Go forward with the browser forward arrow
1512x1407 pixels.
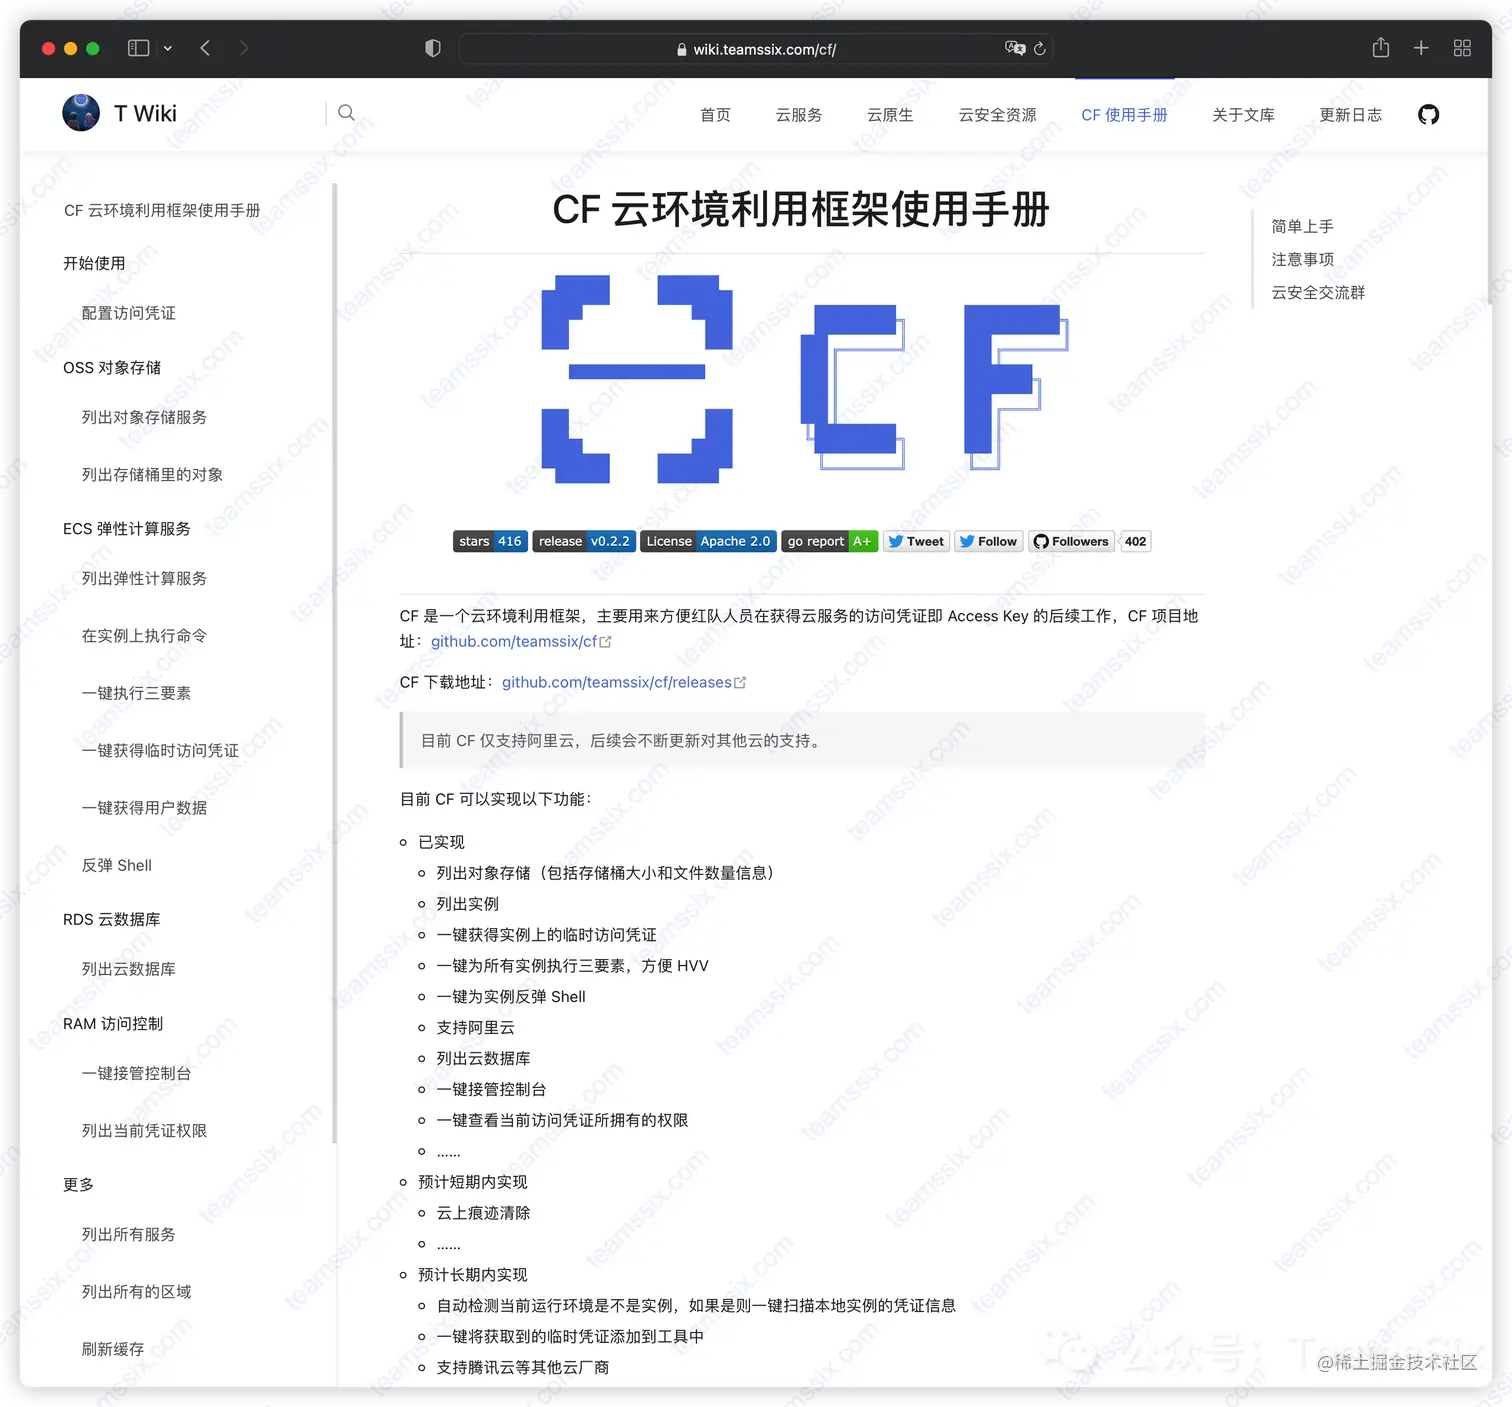[x=244, y=48]
